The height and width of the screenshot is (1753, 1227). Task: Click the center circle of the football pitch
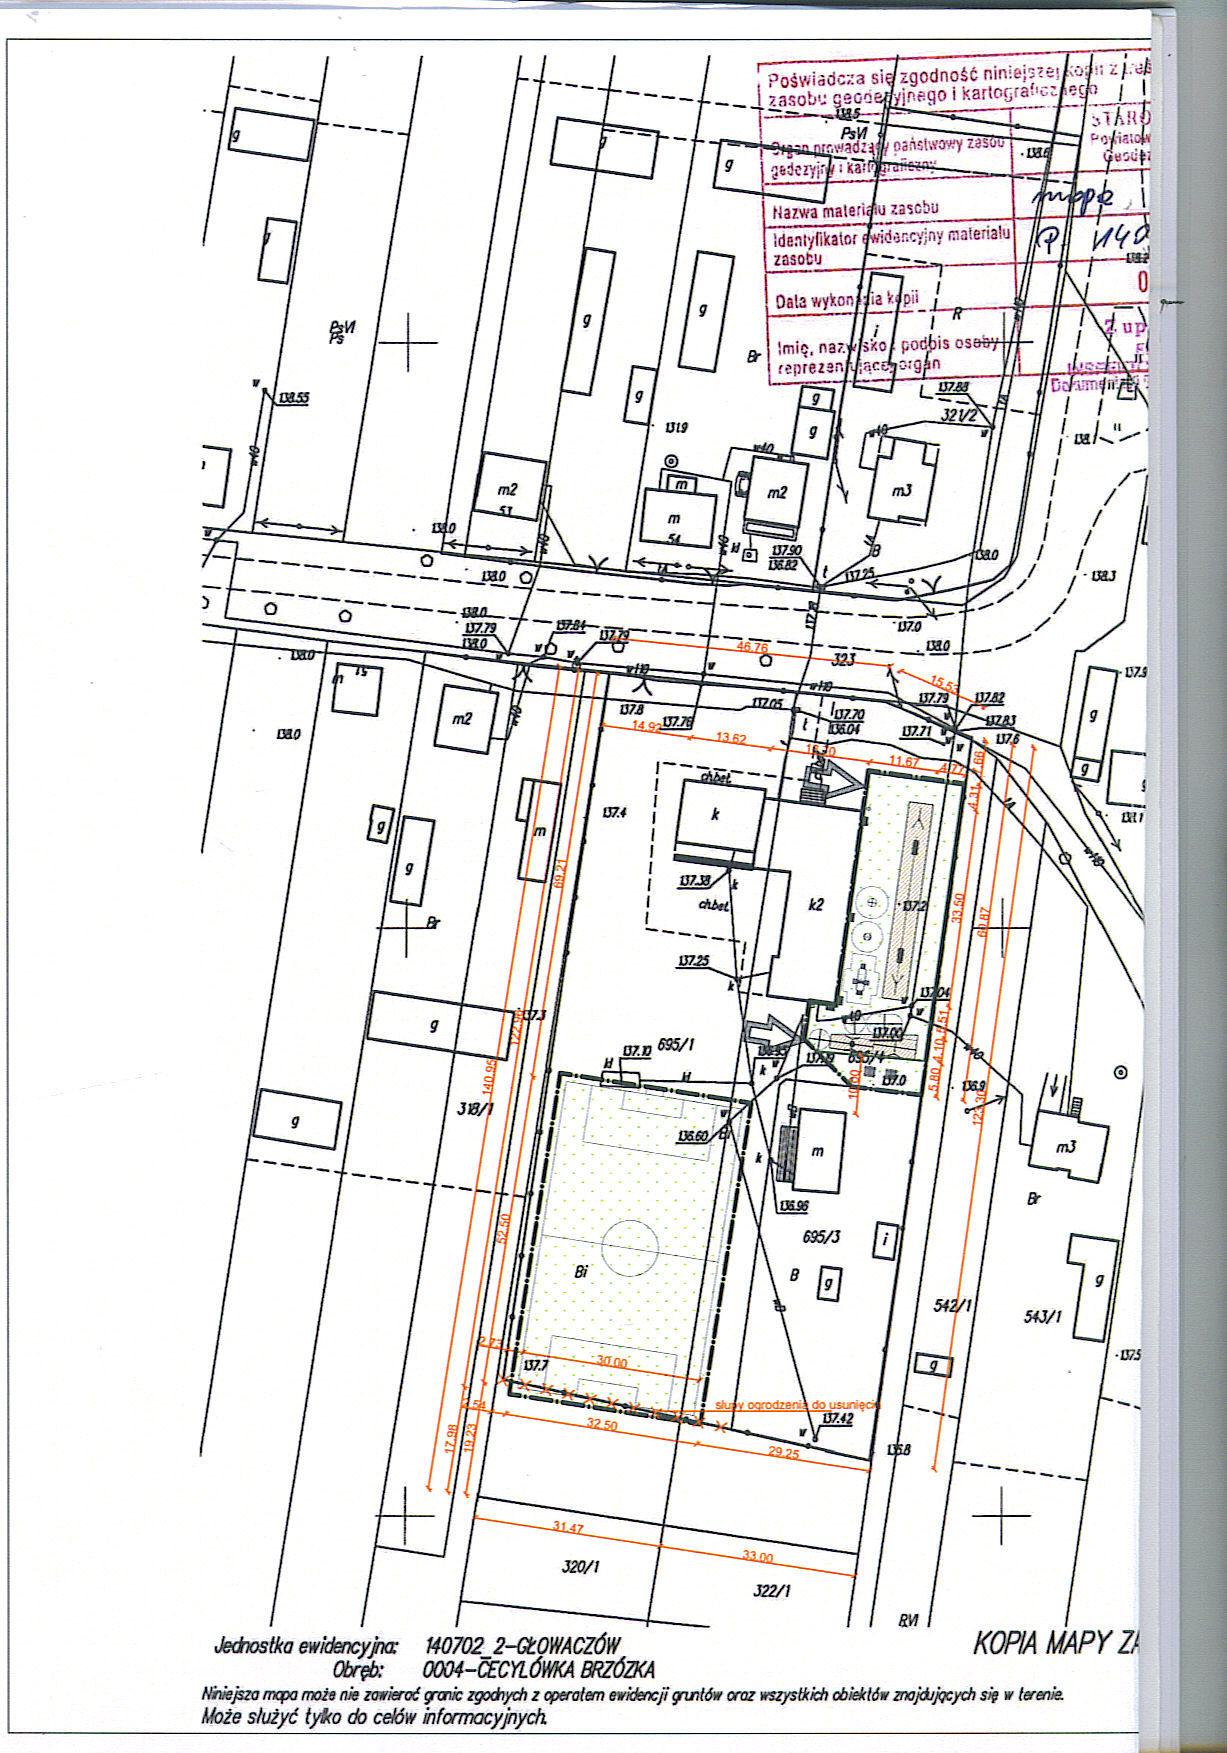coord(630,1247)
